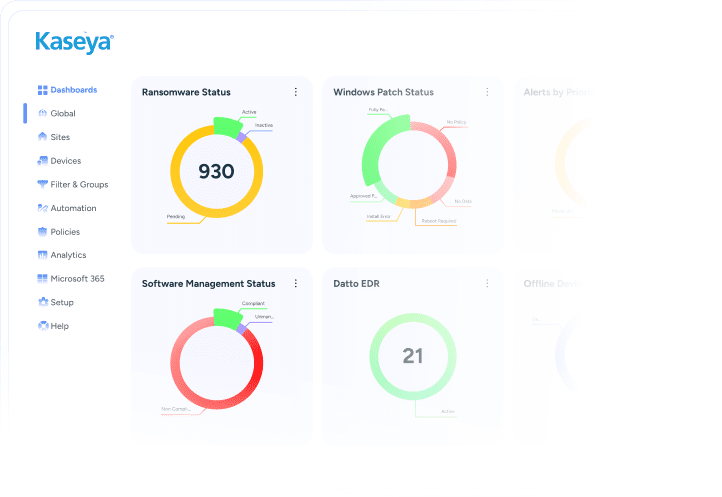This screenshot has height=497, width=722.
Task: Click the Kaseya logo
Action: point(74,41)
